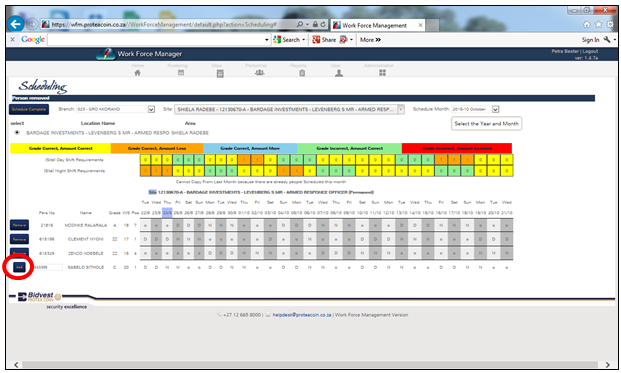Click the personnel number input field

48,267
